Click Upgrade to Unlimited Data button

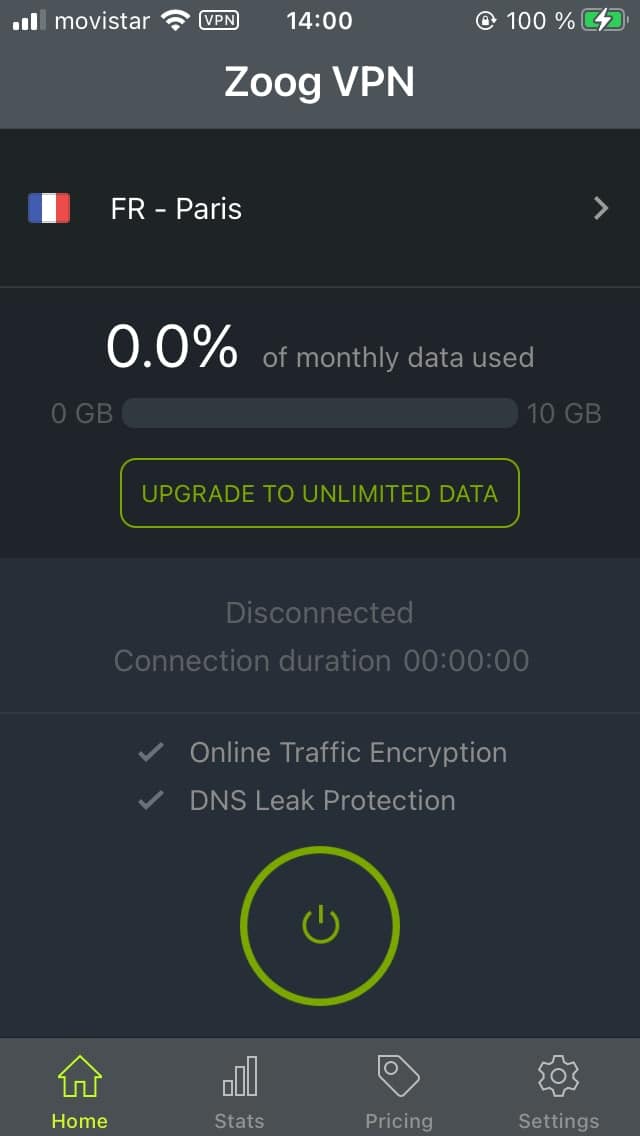tap(320, 493)
